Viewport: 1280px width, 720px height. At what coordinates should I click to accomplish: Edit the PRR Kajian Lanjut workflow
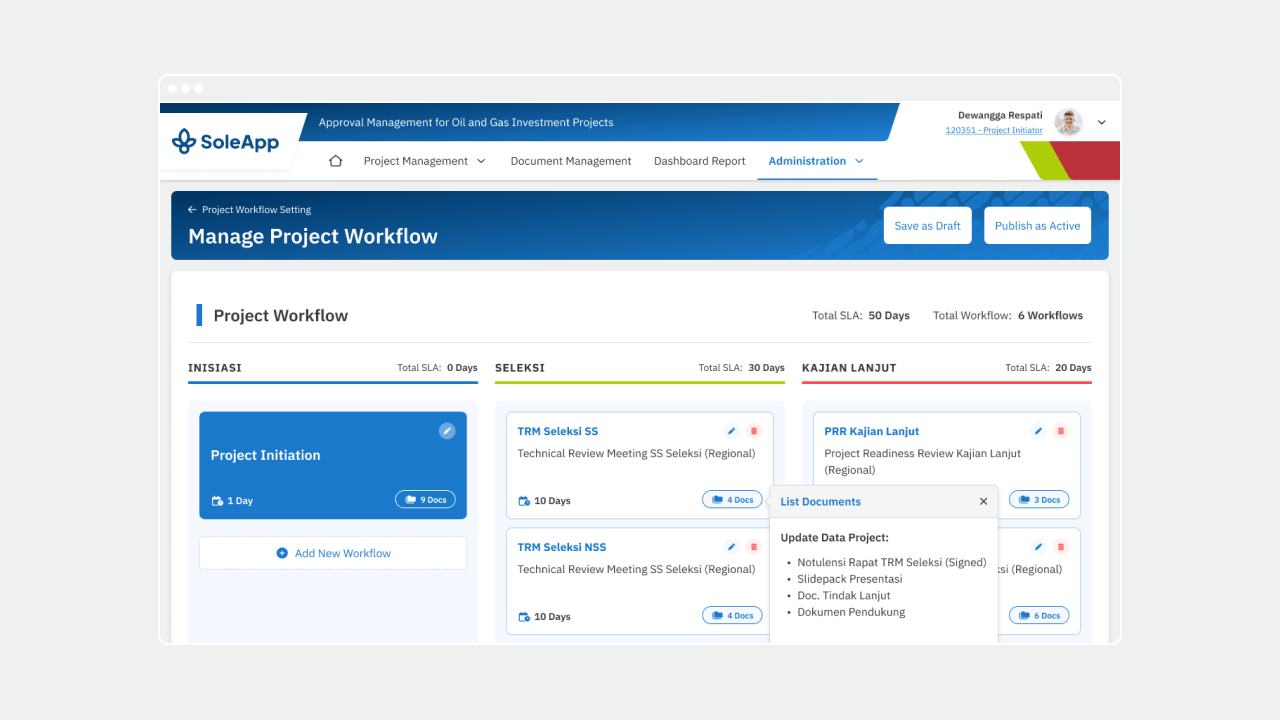pos(1038,430)
